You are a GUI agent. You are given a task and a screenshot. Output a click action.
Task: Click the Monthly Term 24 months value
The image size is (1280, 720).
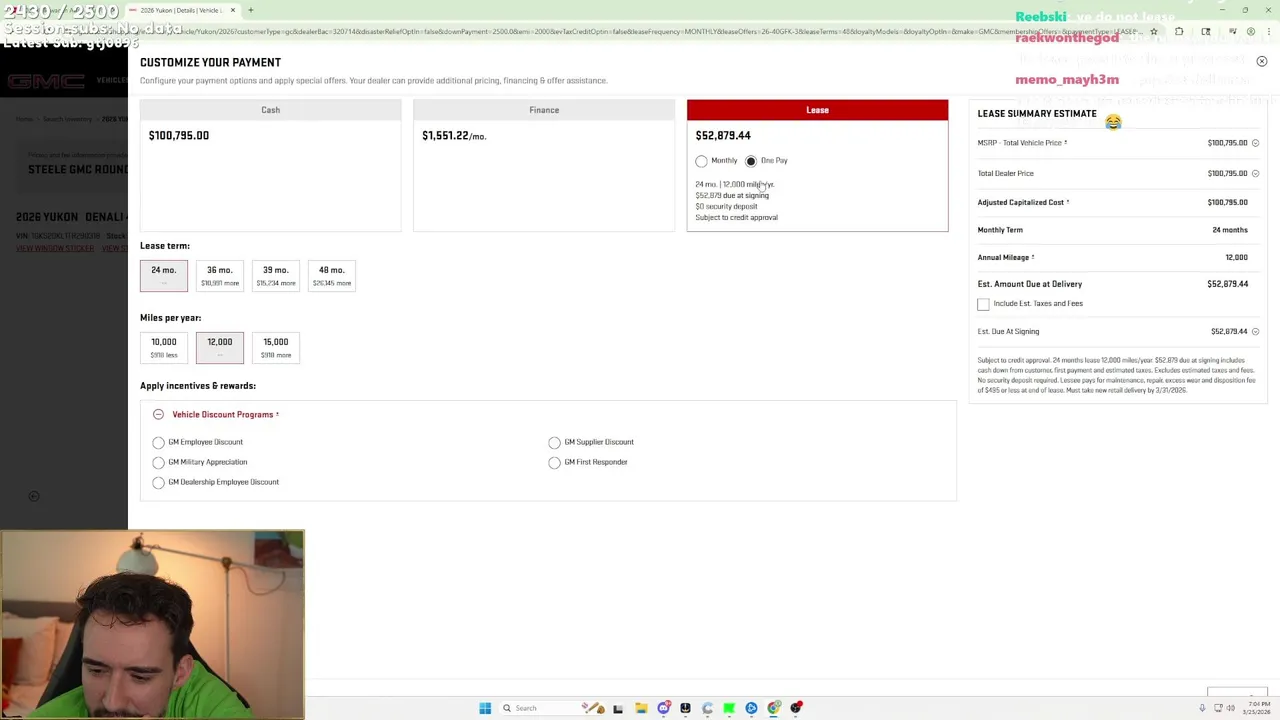pos(1230,230)
